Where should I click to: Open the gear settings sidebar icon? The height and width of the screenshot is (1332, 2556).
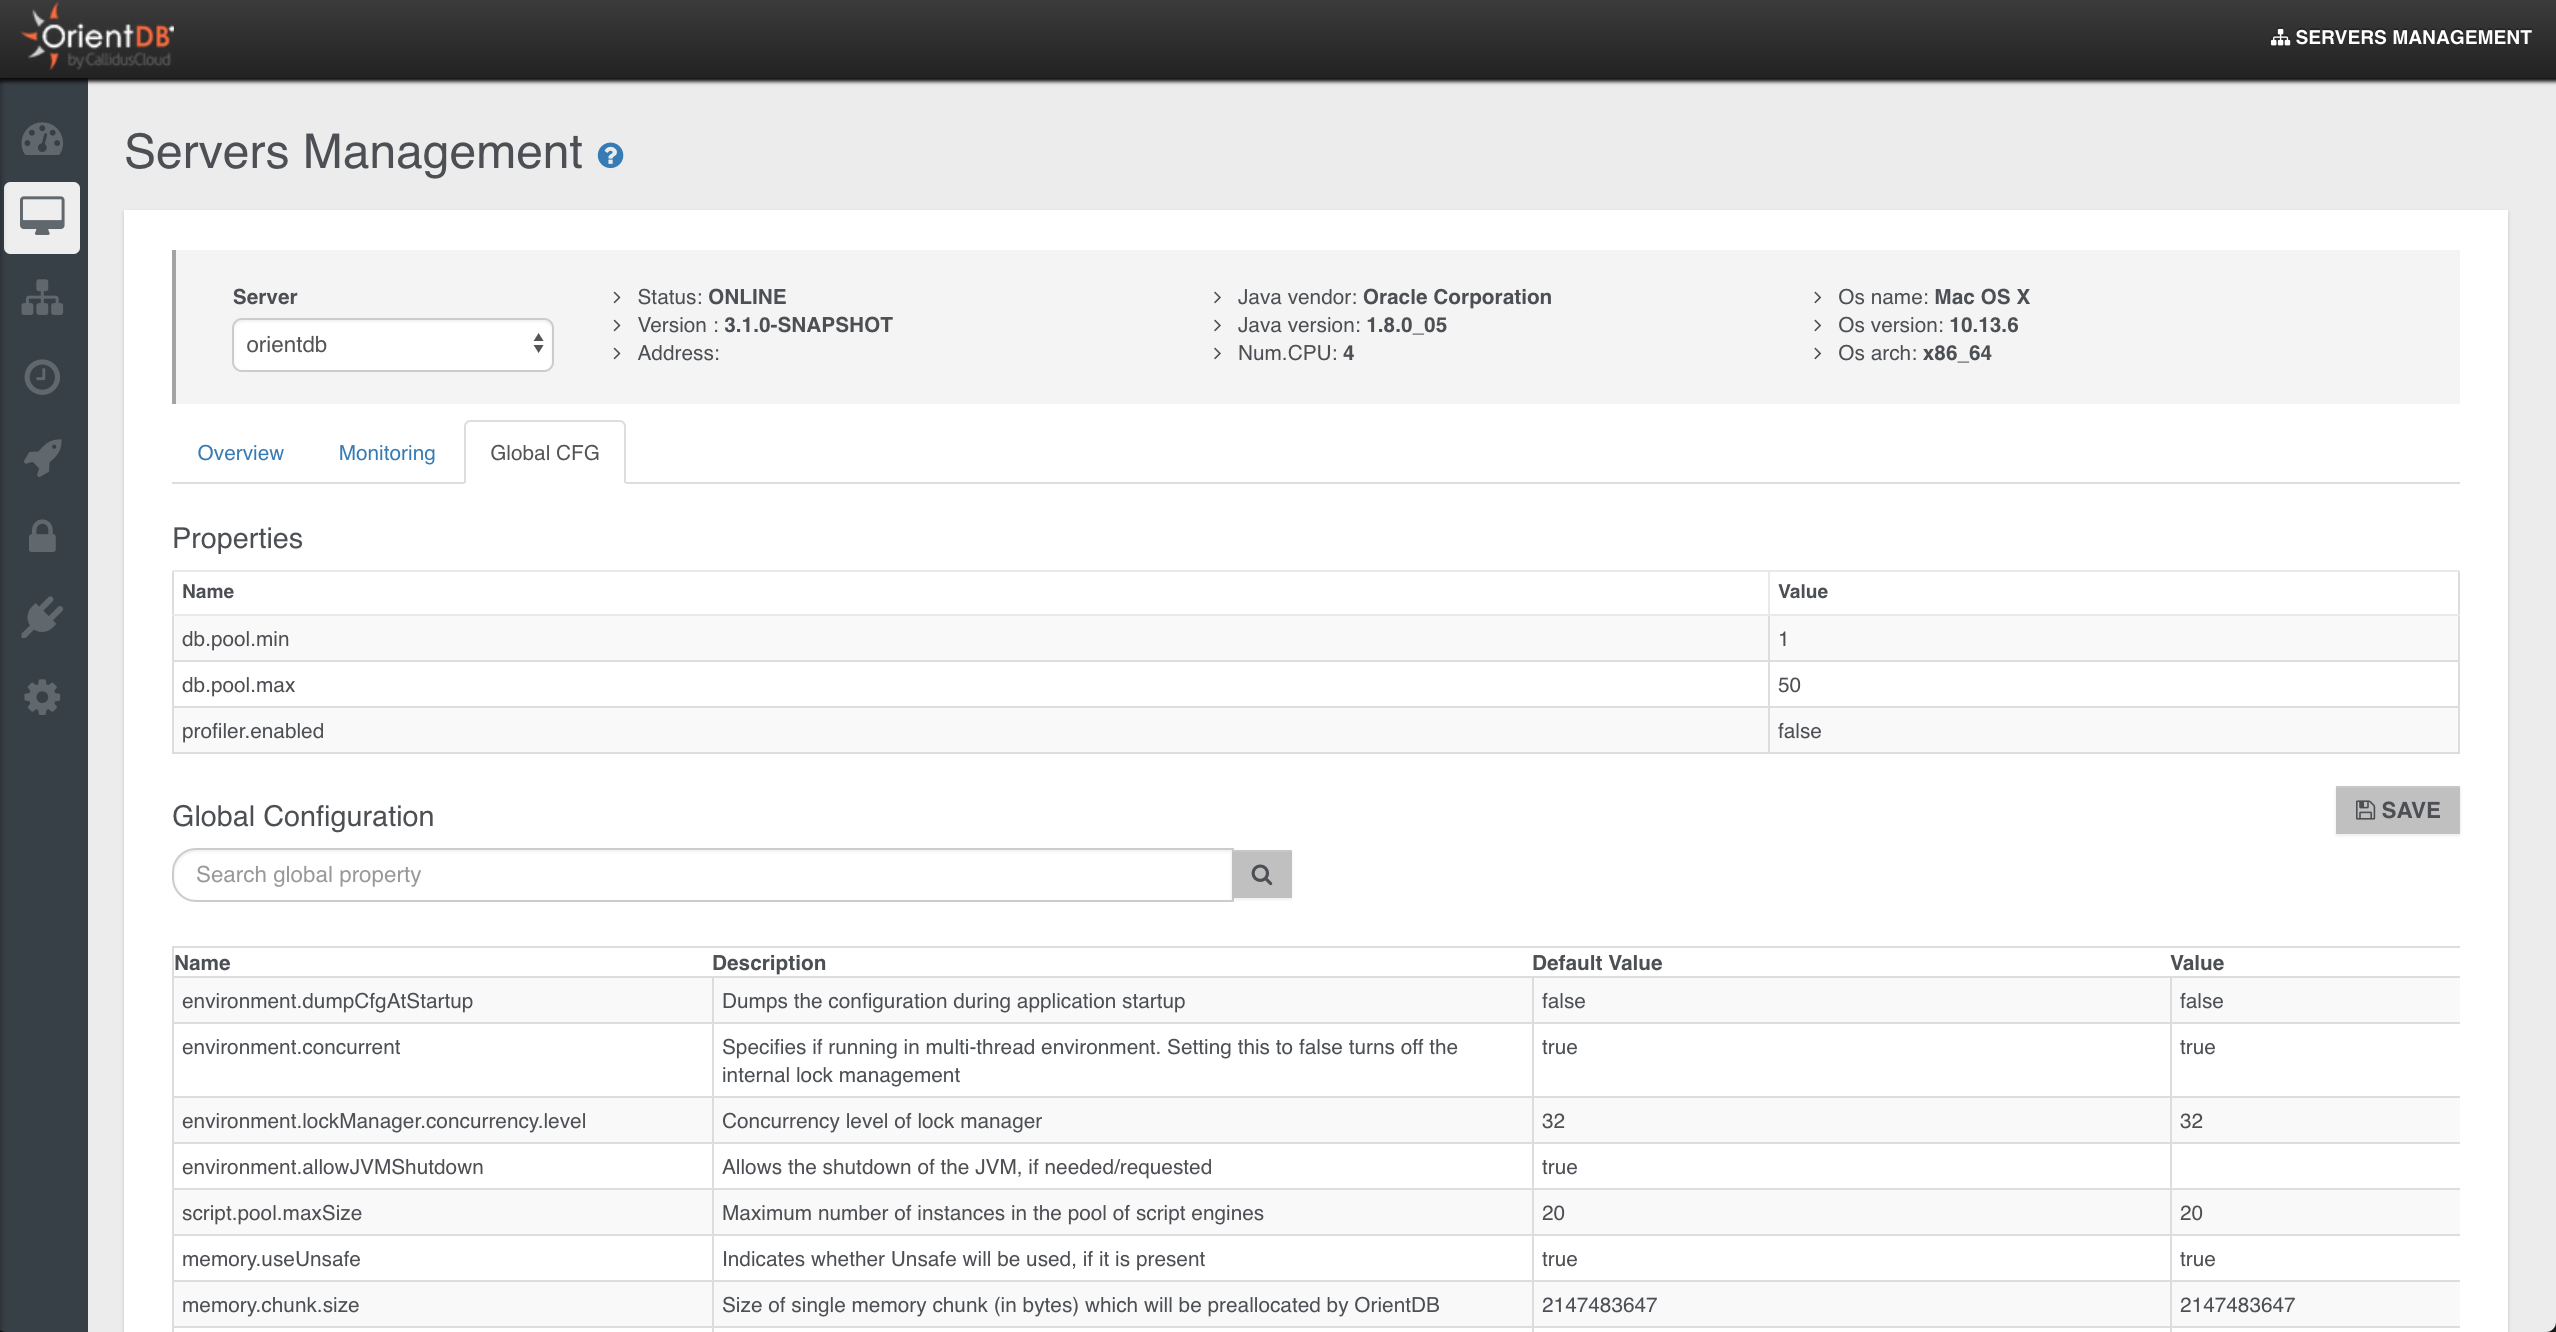(x=42, y=697)
